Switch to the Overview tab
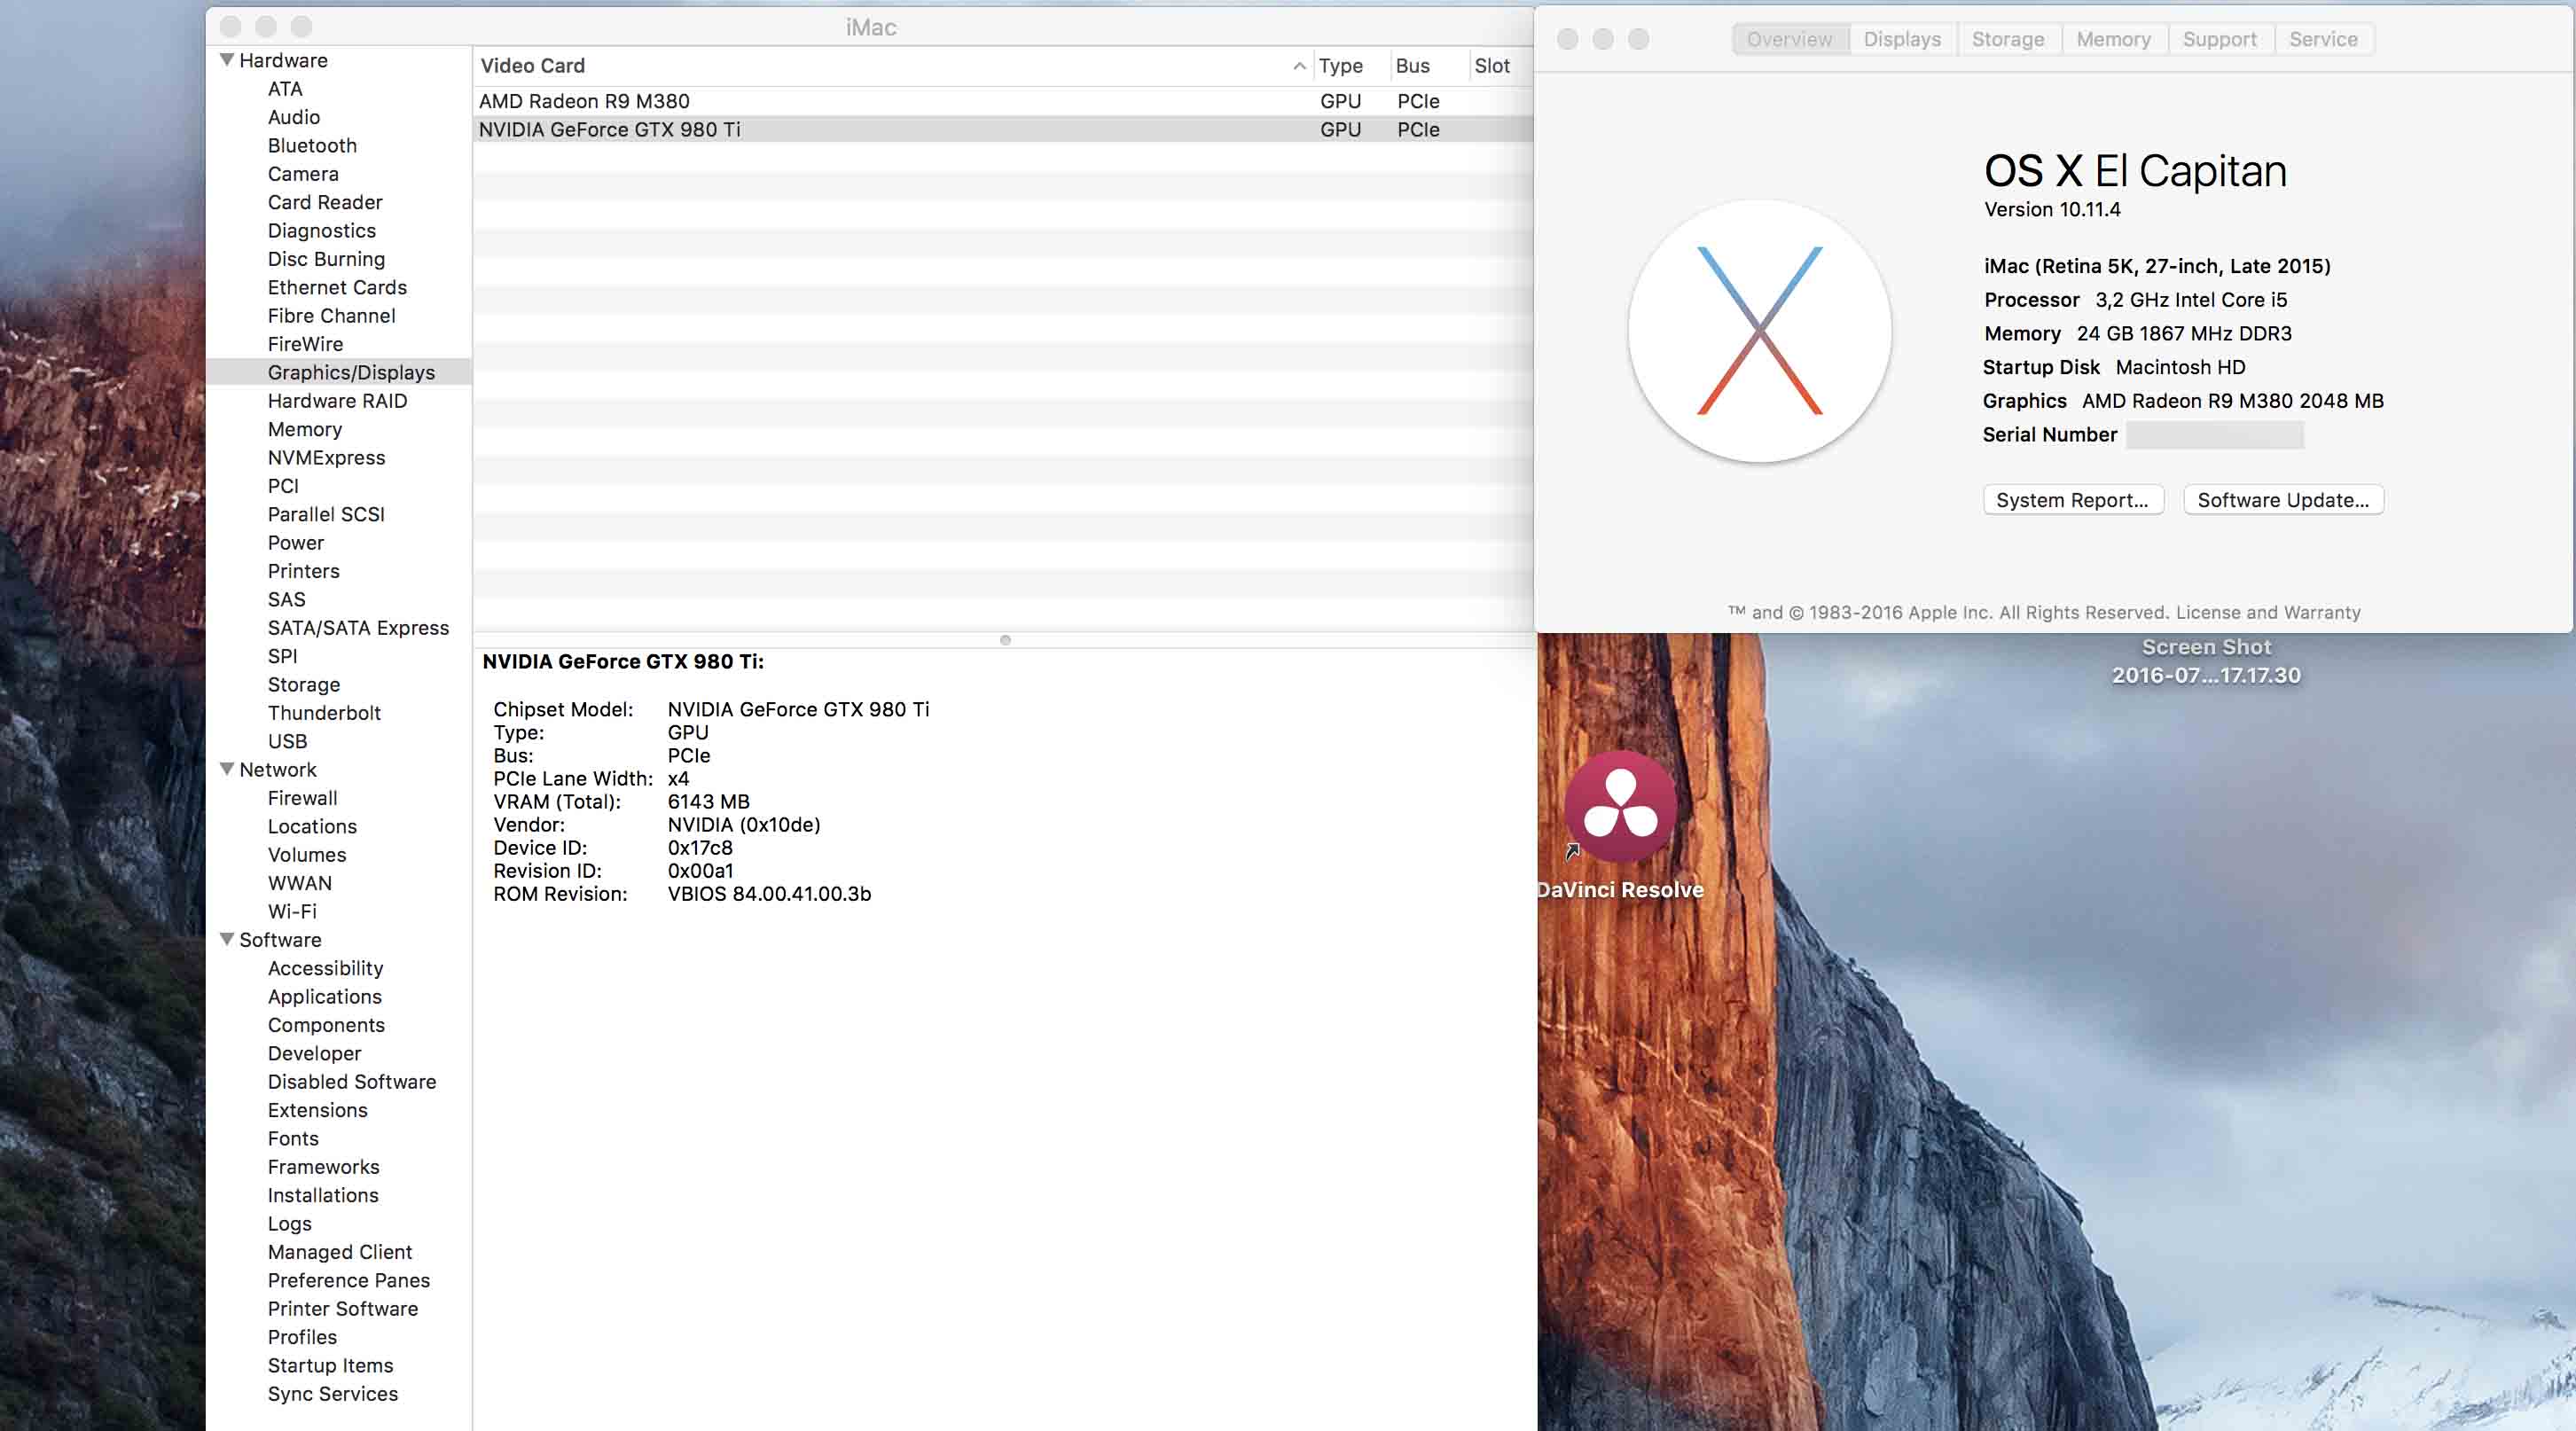Screen dimensions: 2576x1431 [x=1790, y=39]
